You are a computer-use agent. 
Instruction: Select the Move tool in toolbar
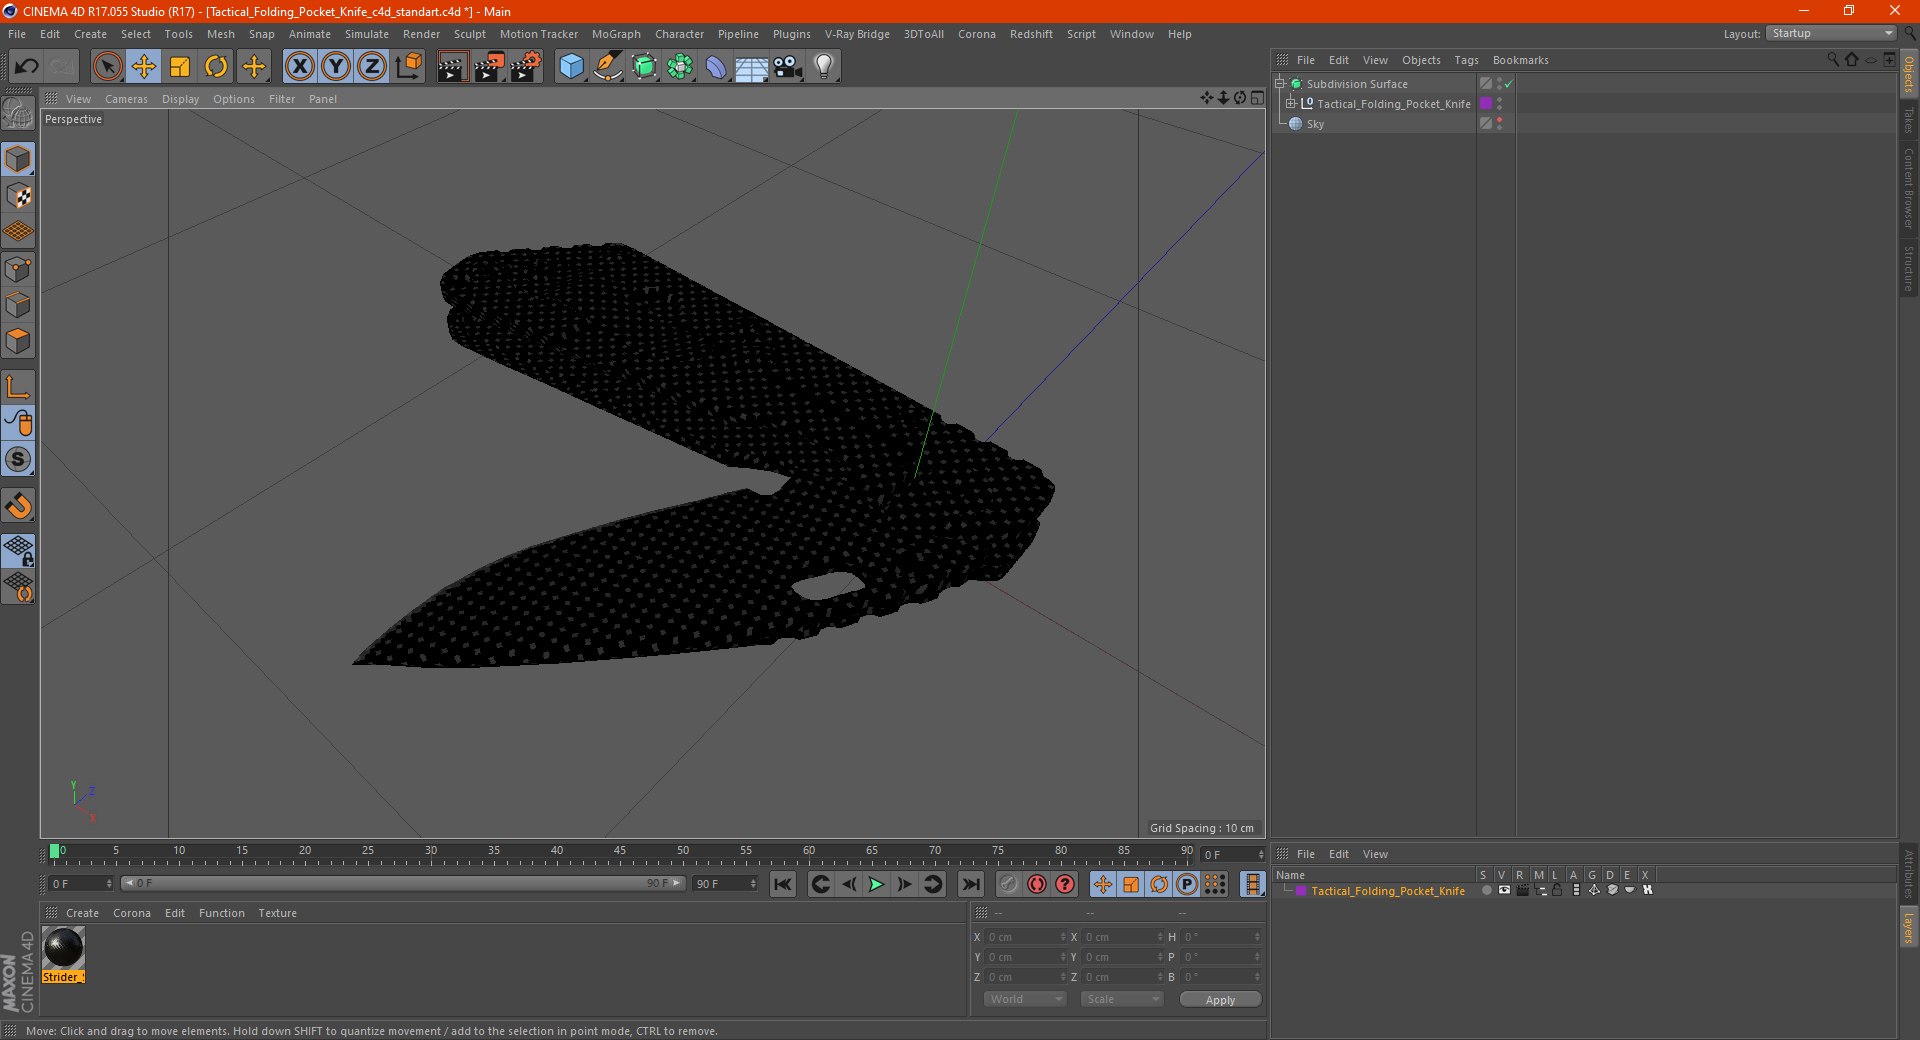point(144,67)
